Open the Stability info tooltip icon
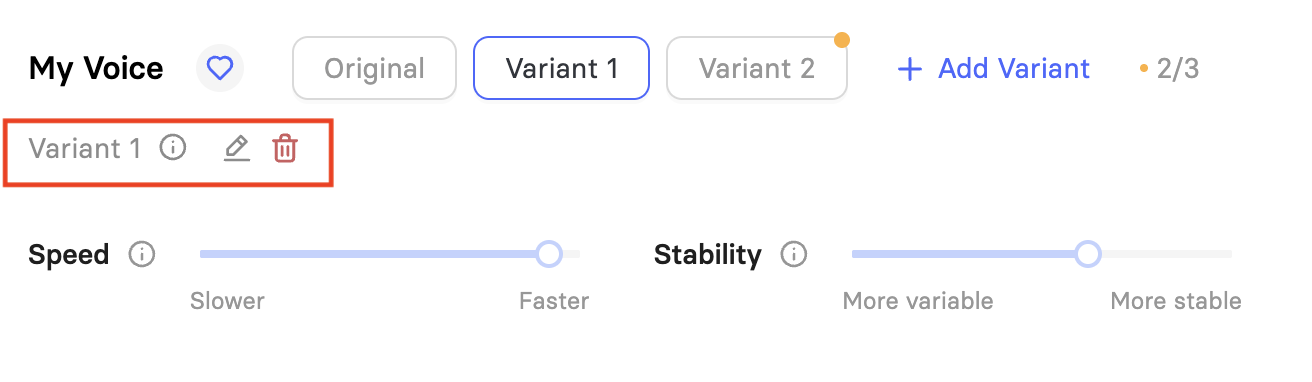The image size is (1312, 382). (794, 255)
